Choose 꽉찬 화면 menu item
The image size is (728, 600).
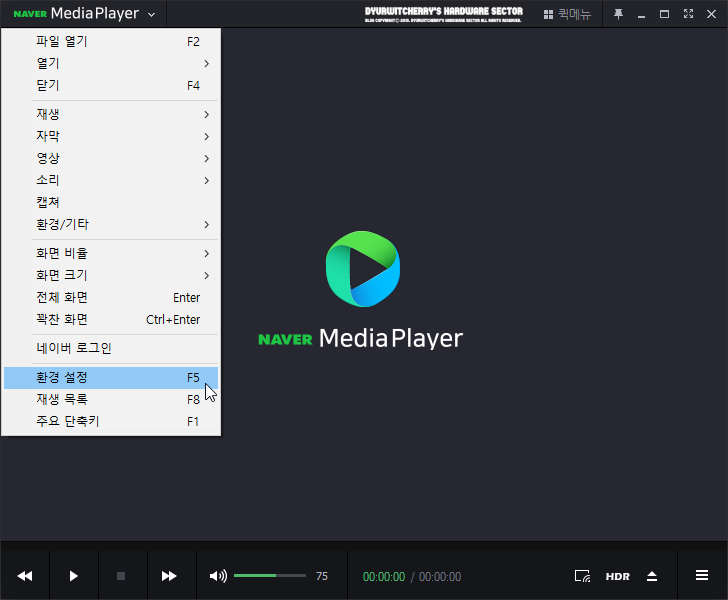111,320
